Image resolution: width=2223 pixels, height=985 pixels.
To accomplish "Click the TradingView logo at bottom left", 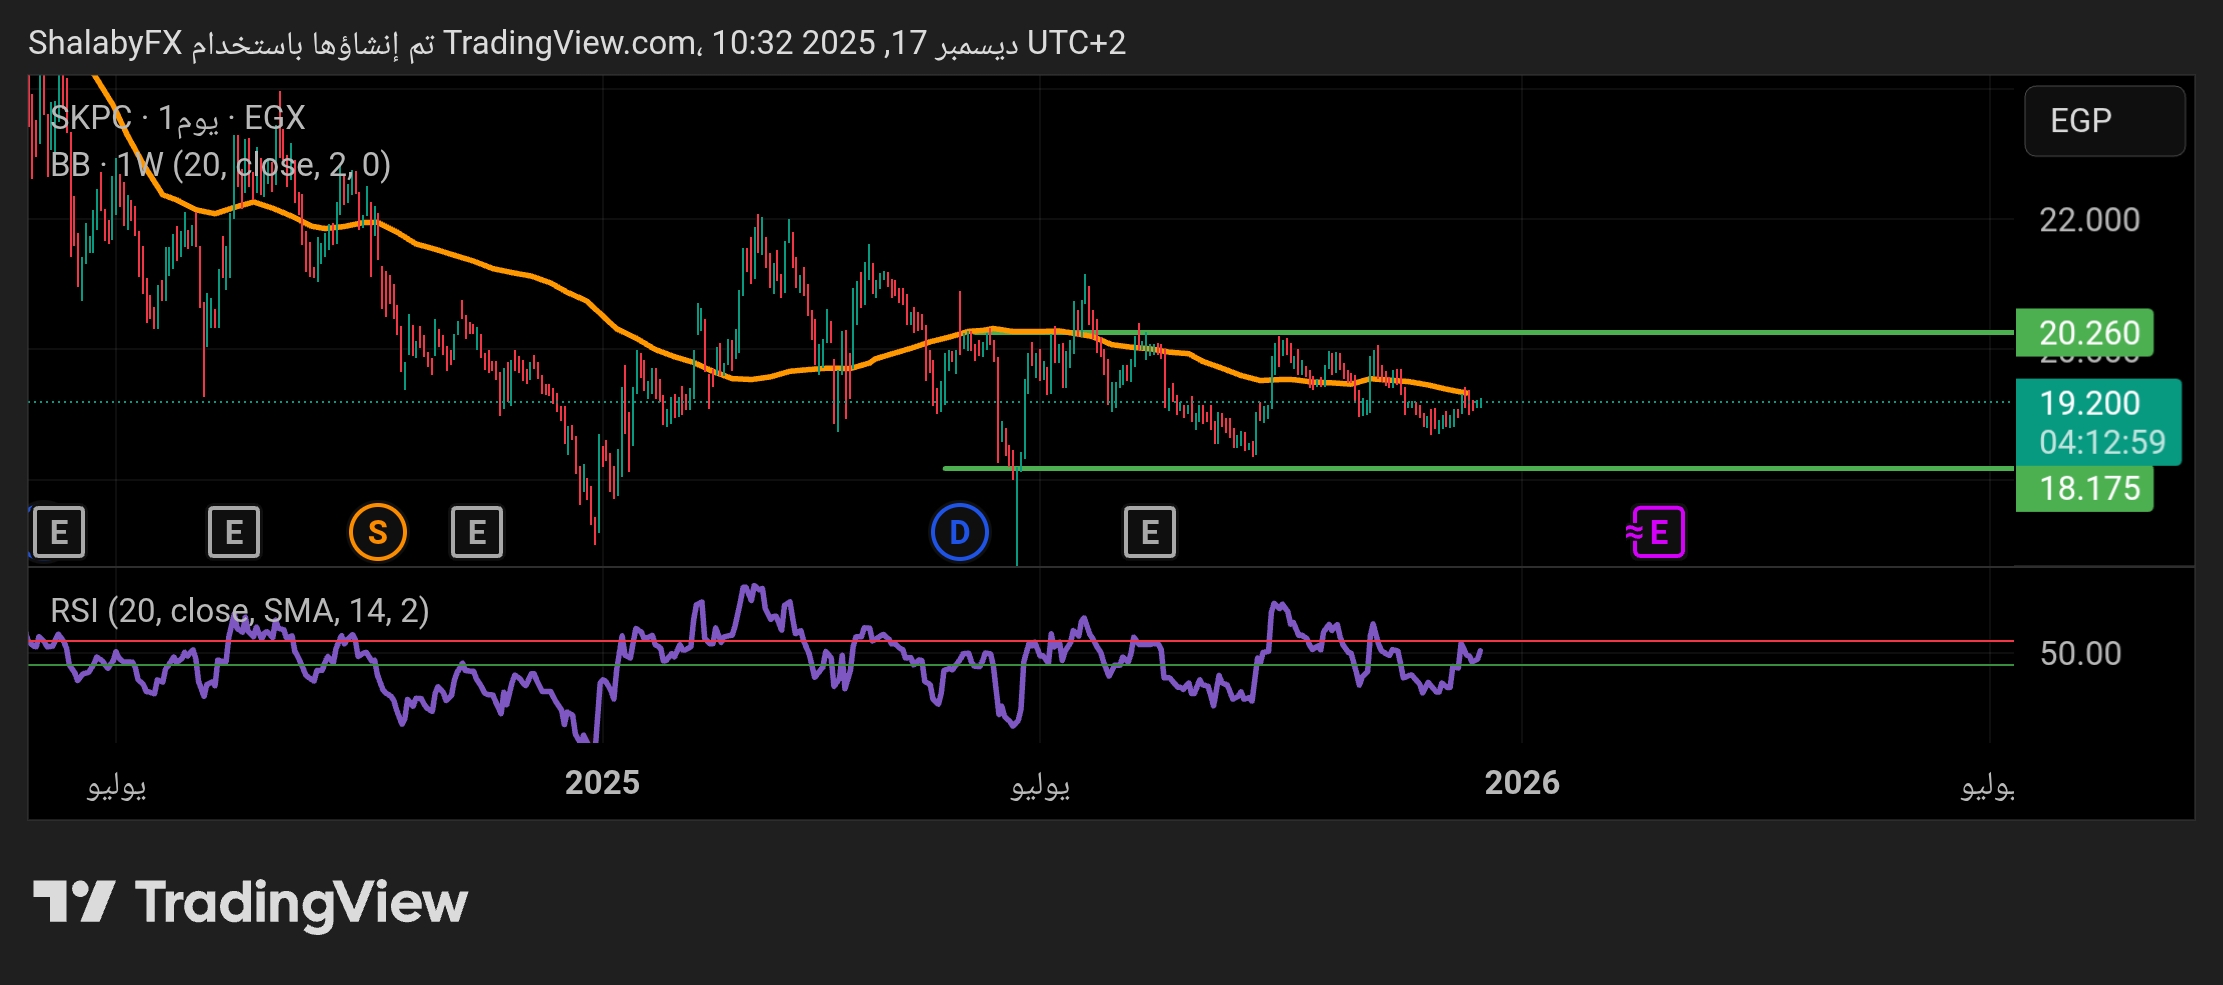I will coord(250,902).
